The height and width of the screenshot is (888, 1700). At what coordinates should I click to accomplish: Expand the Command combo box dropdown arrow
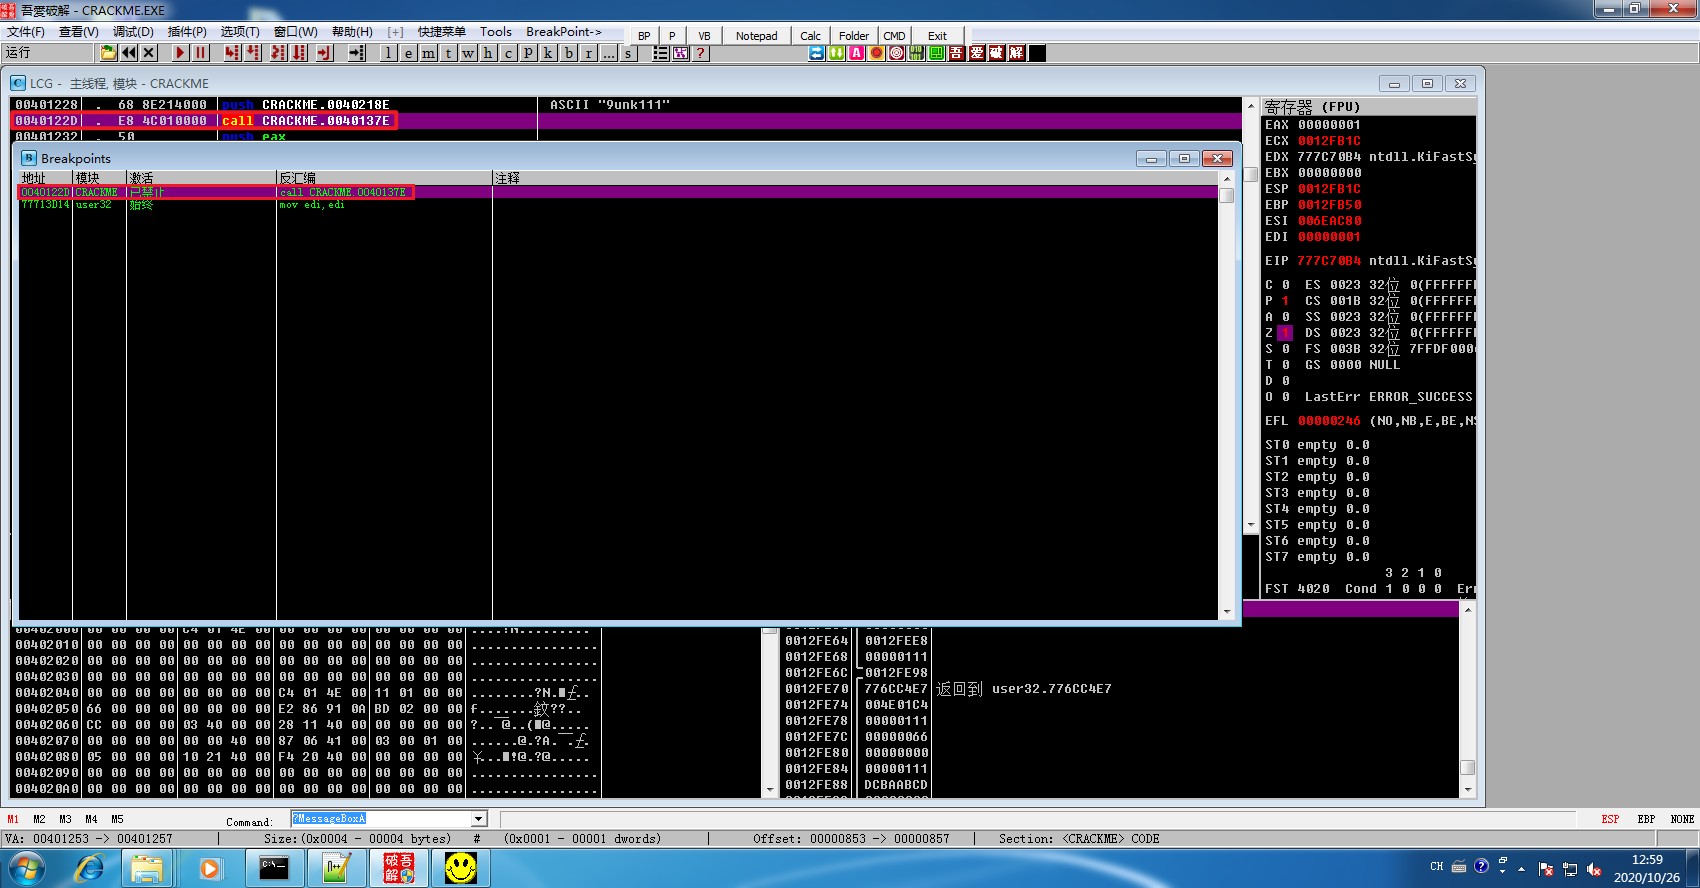pyautogui.click(x=478, y=819)
